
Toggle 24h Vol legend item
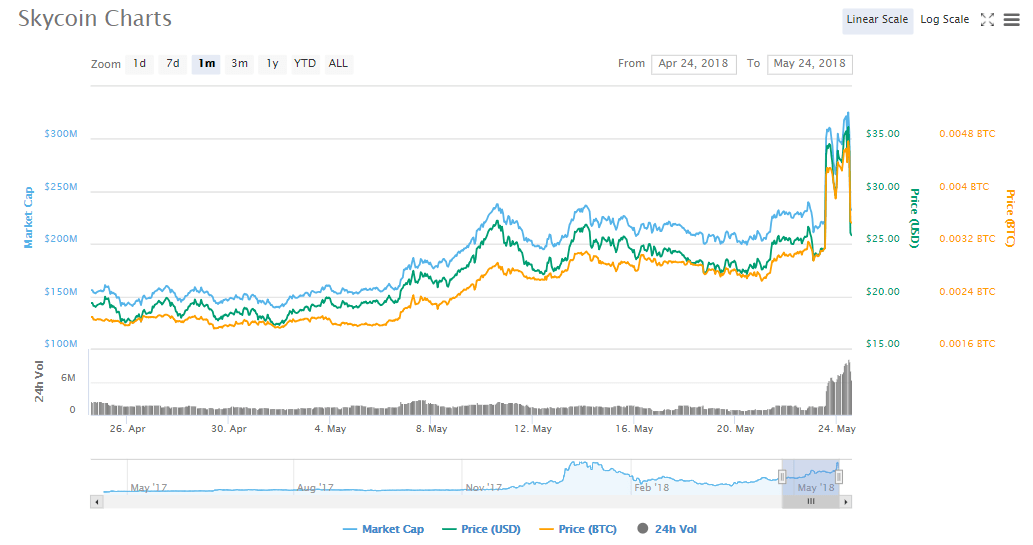click(667, 529)
